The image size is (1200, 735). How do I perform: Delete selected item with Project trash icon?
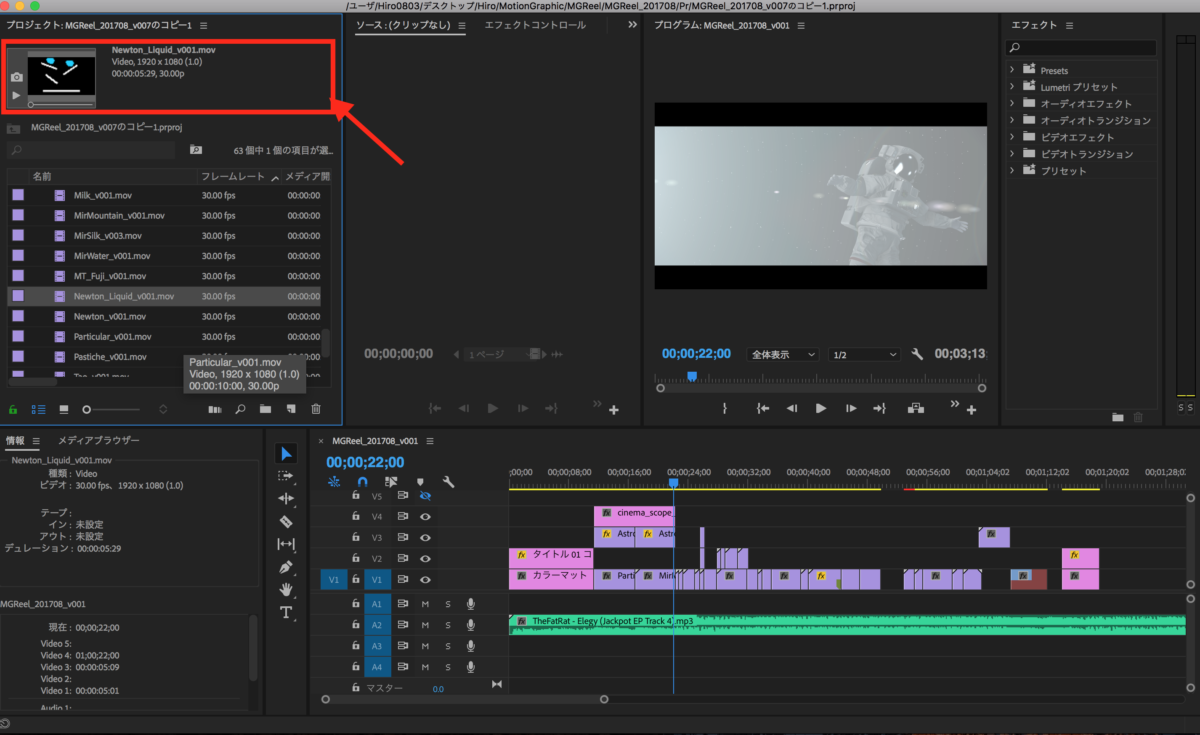(316, 409)
